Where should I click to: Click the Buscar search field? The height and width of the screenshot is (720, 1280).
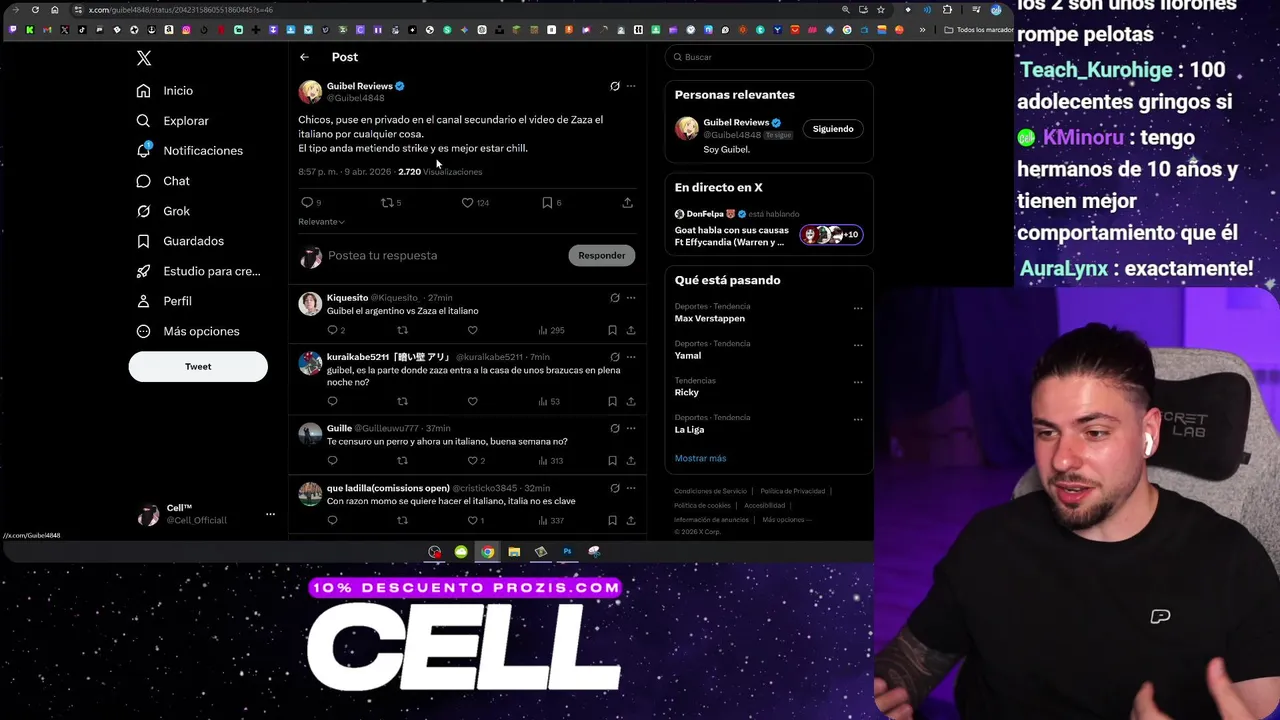pos(769,57)
